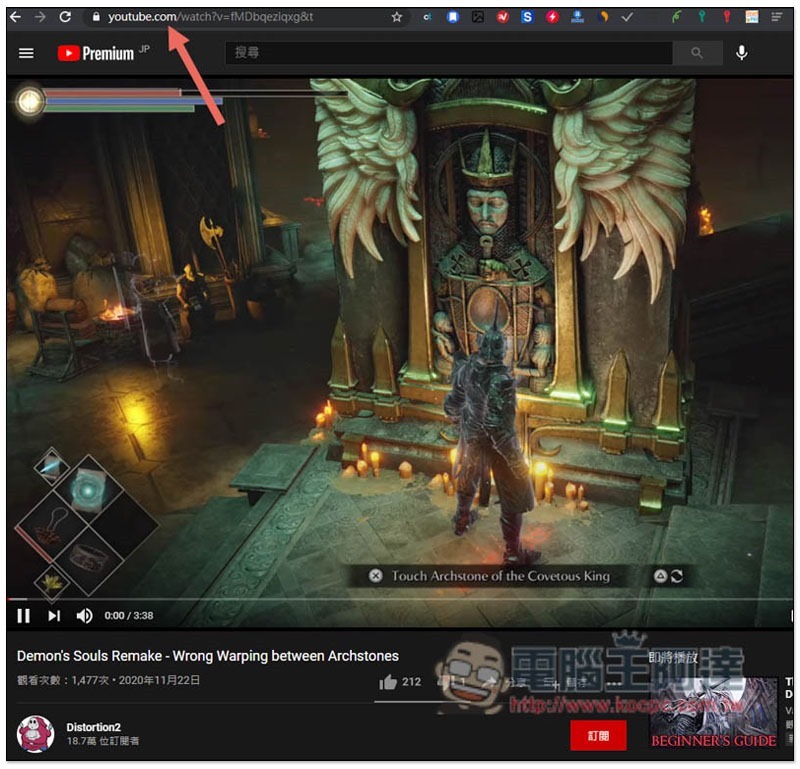Image resolution: width=800 pixels, height=769 pixels.
Task: Subscribe to Distortion2 with the red button
Action: pos(598,735)
